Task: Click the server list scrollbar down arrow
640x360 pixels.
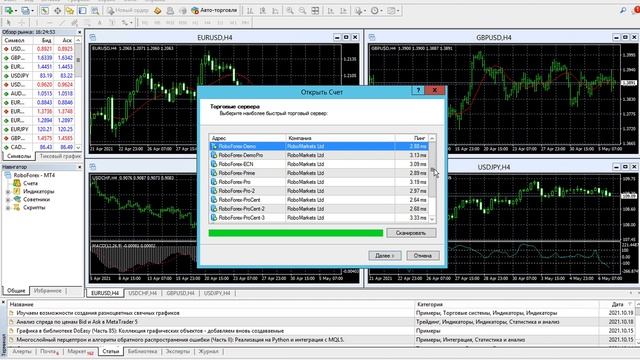Action: tap(432, 219)
